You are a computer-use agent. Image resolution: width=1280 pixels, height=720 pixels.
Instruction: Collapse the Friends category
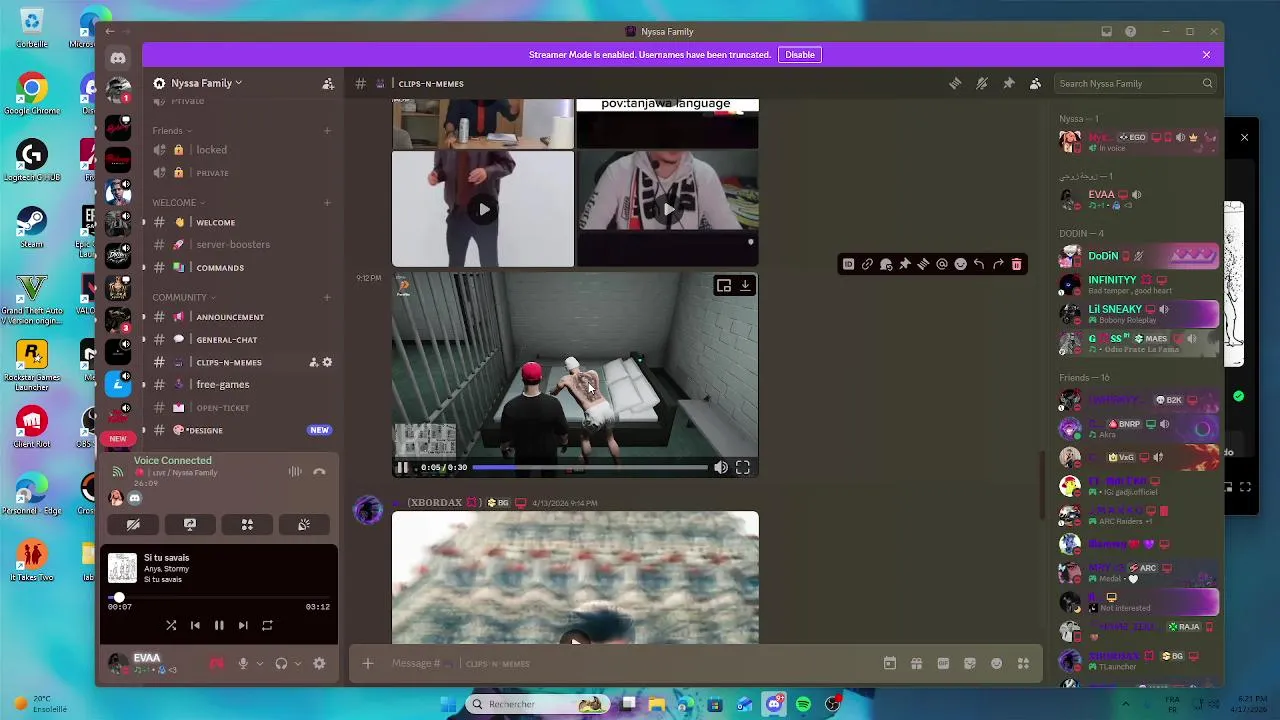tap(172, 130)
